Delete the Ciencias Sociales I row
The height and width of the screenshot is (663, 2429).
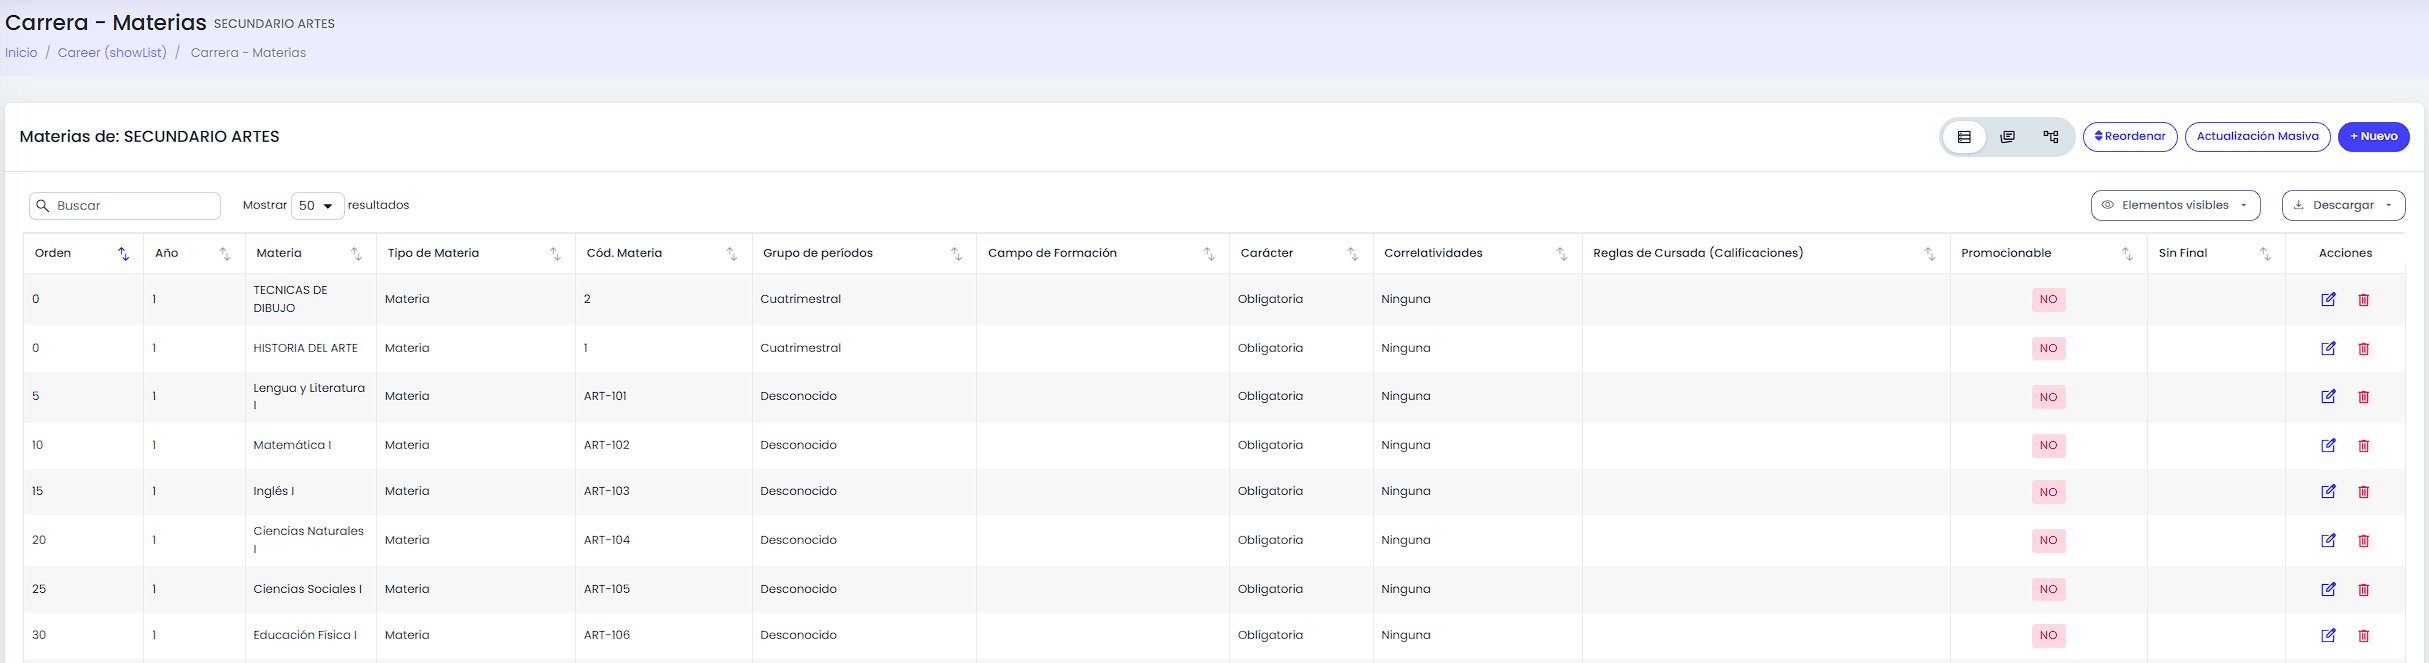click(2364, 589)
